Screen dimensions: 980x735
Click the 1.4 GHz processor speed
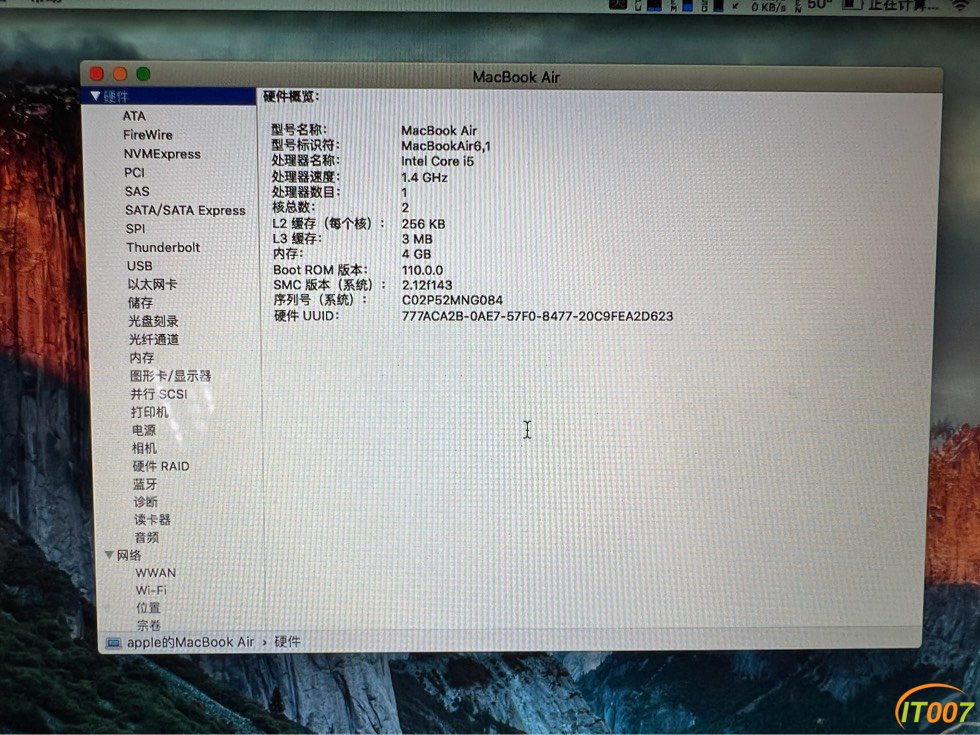424,178
